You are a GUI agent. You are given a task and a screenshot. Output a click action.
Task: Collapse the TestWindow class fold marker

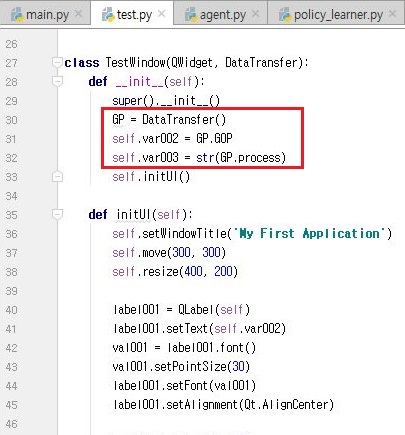(x=57, y=62)
